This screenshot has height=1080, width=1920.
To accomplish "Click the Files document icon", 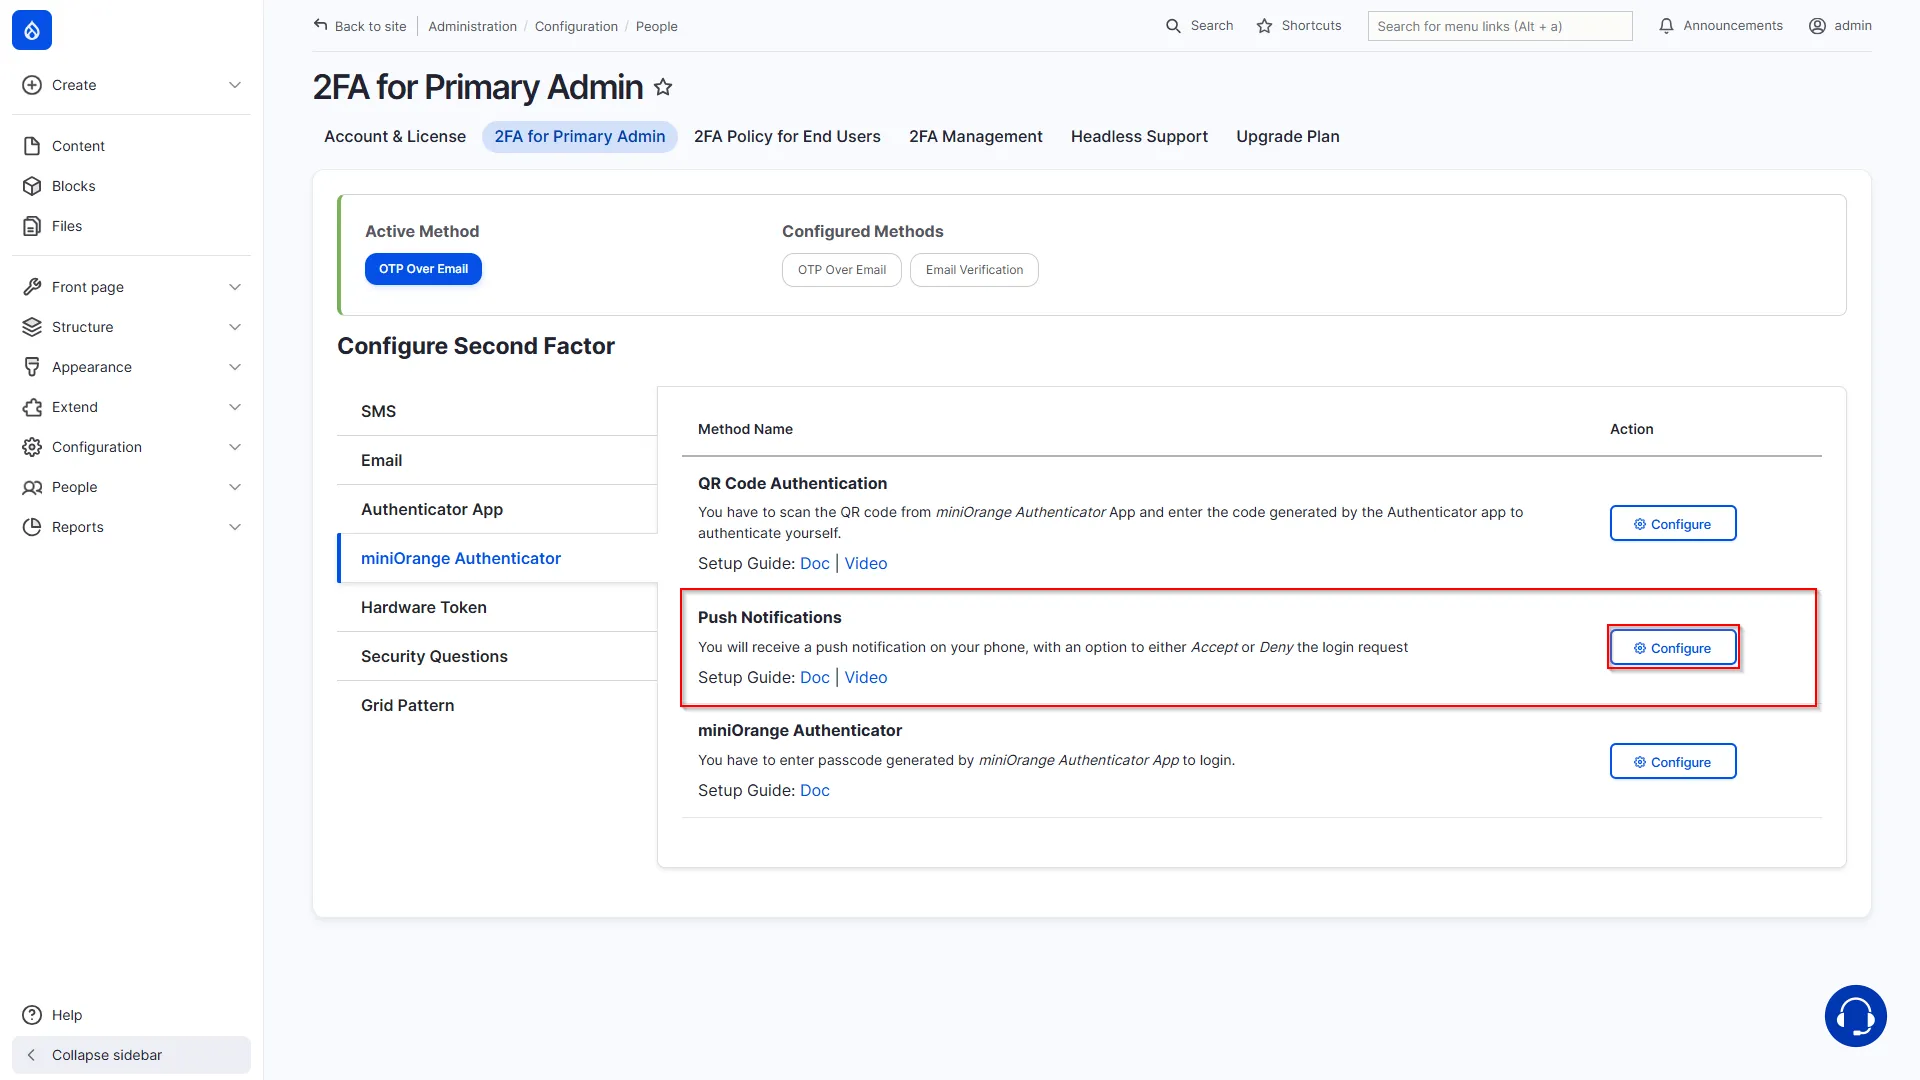I will pos(32,226).
